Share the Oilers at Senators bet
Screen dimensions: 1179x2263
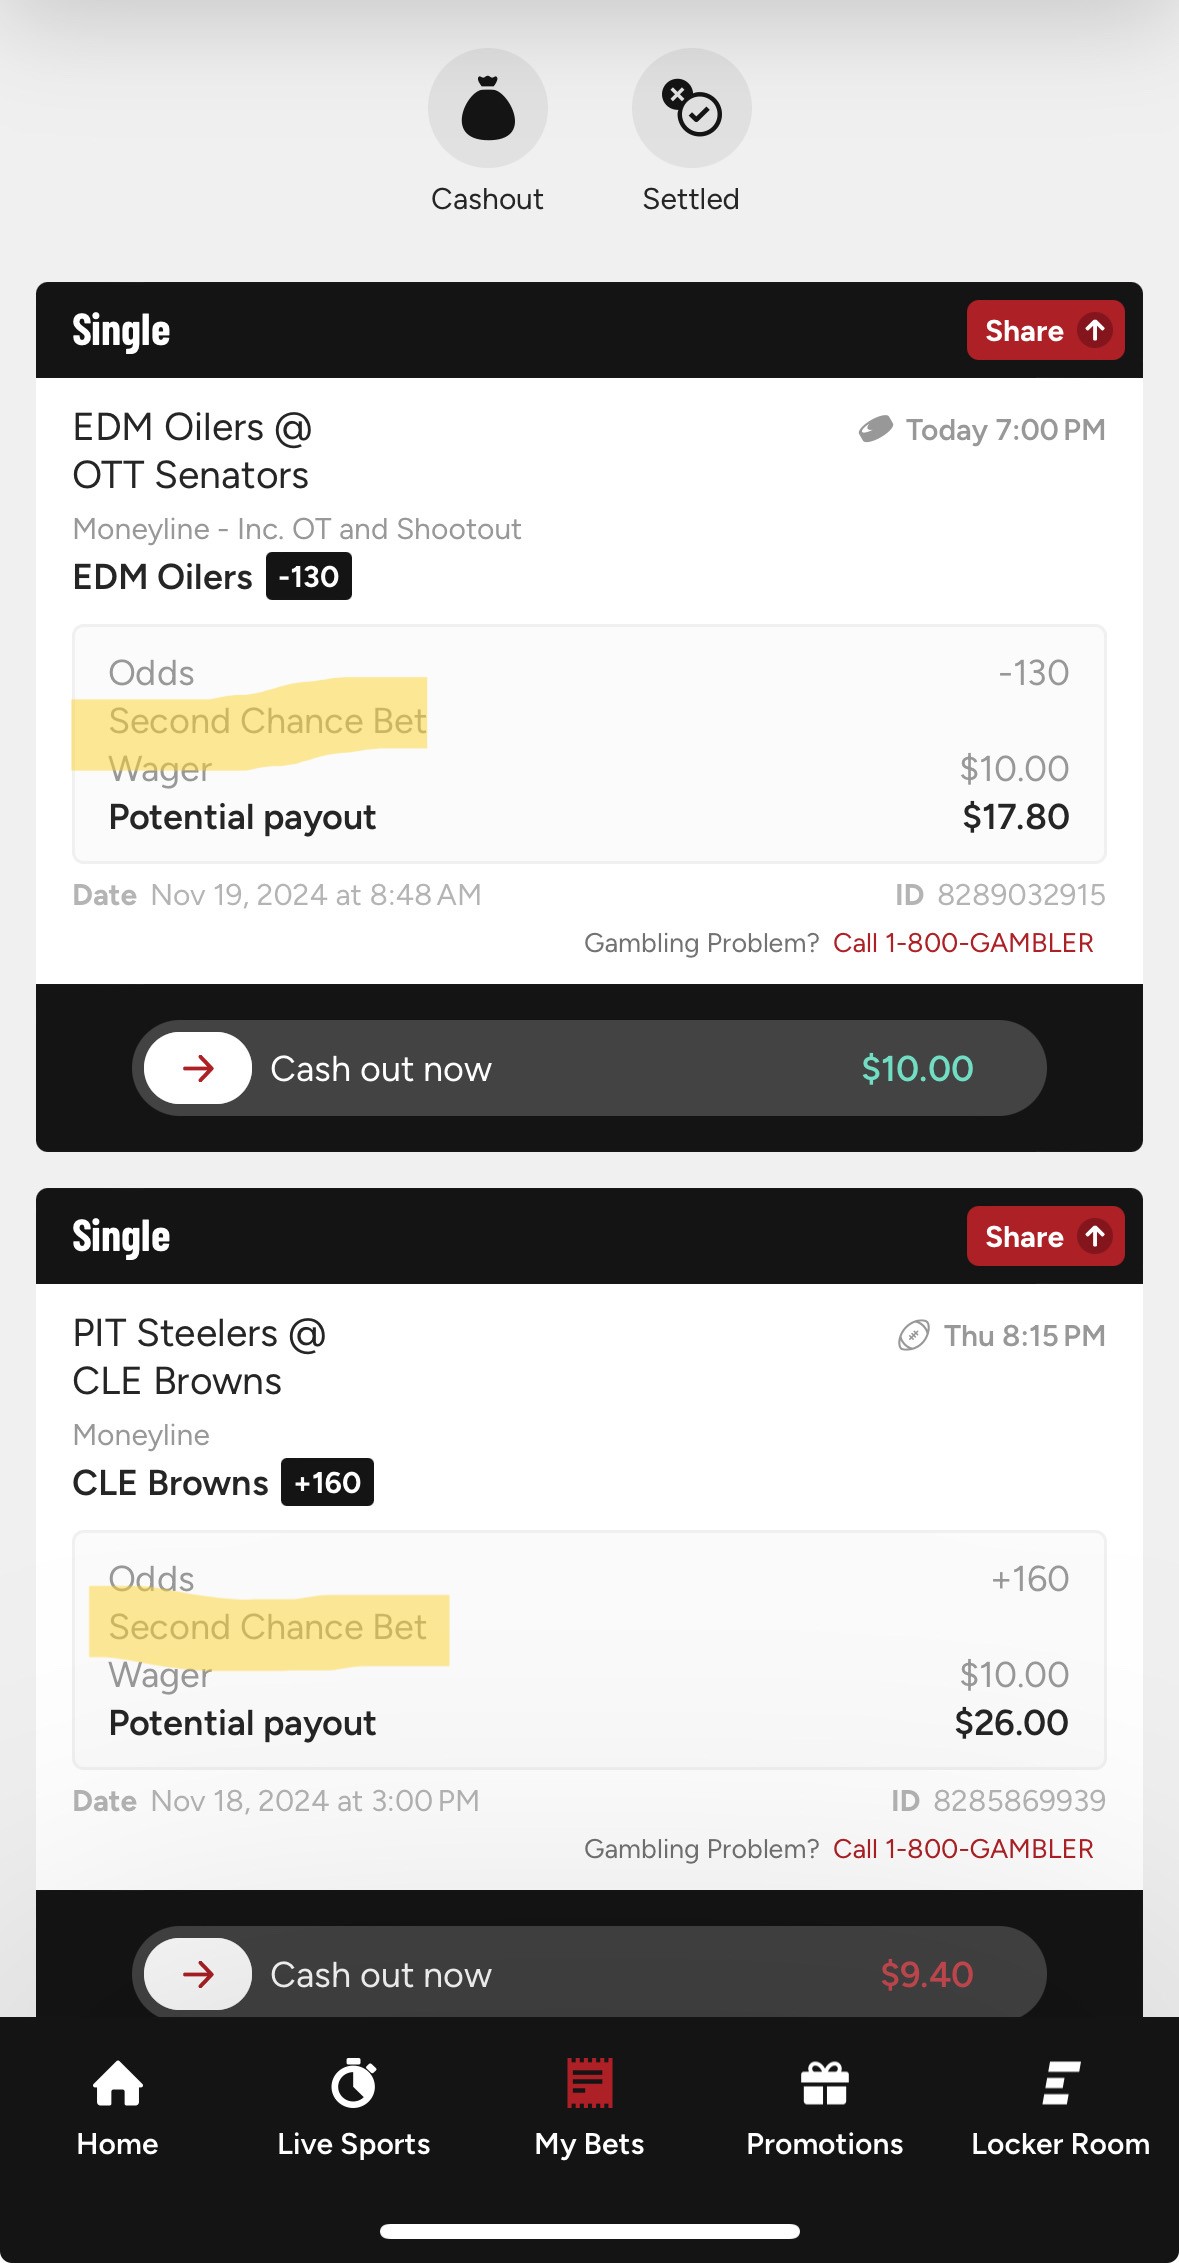pyautogui.click(x=1044, y=331)
